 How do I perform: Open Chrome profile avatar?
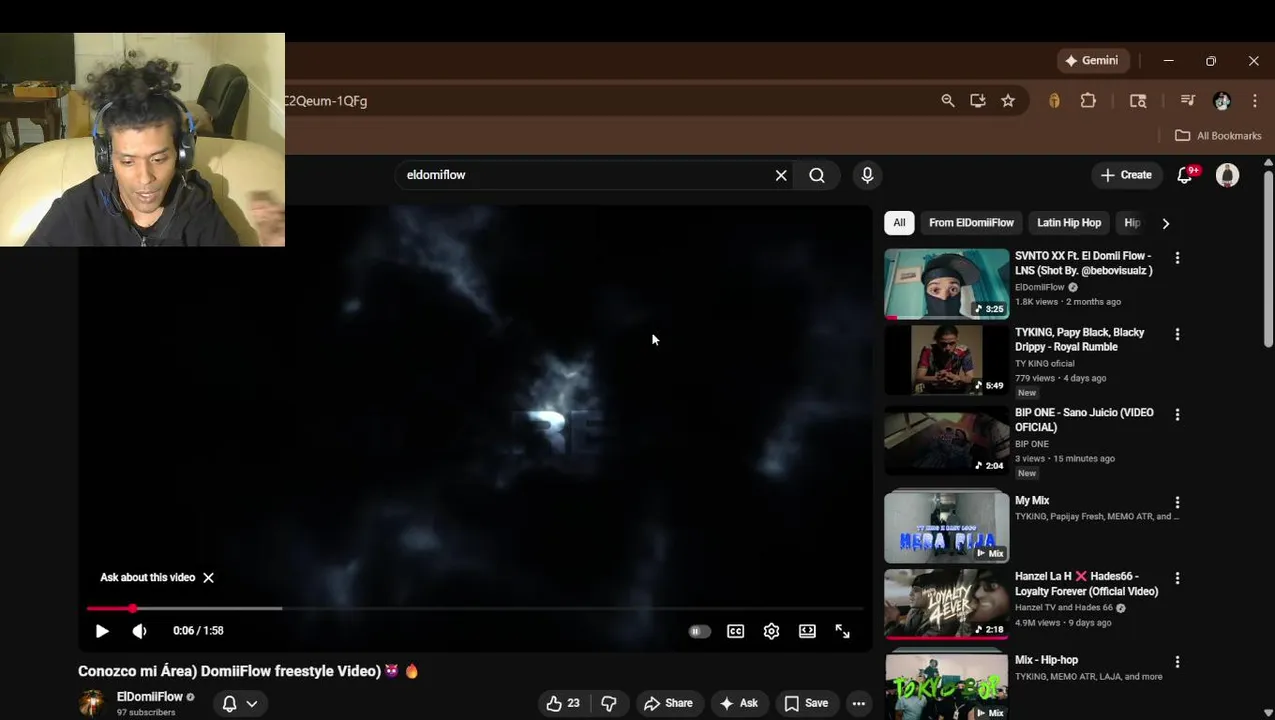coord(1222,101)
